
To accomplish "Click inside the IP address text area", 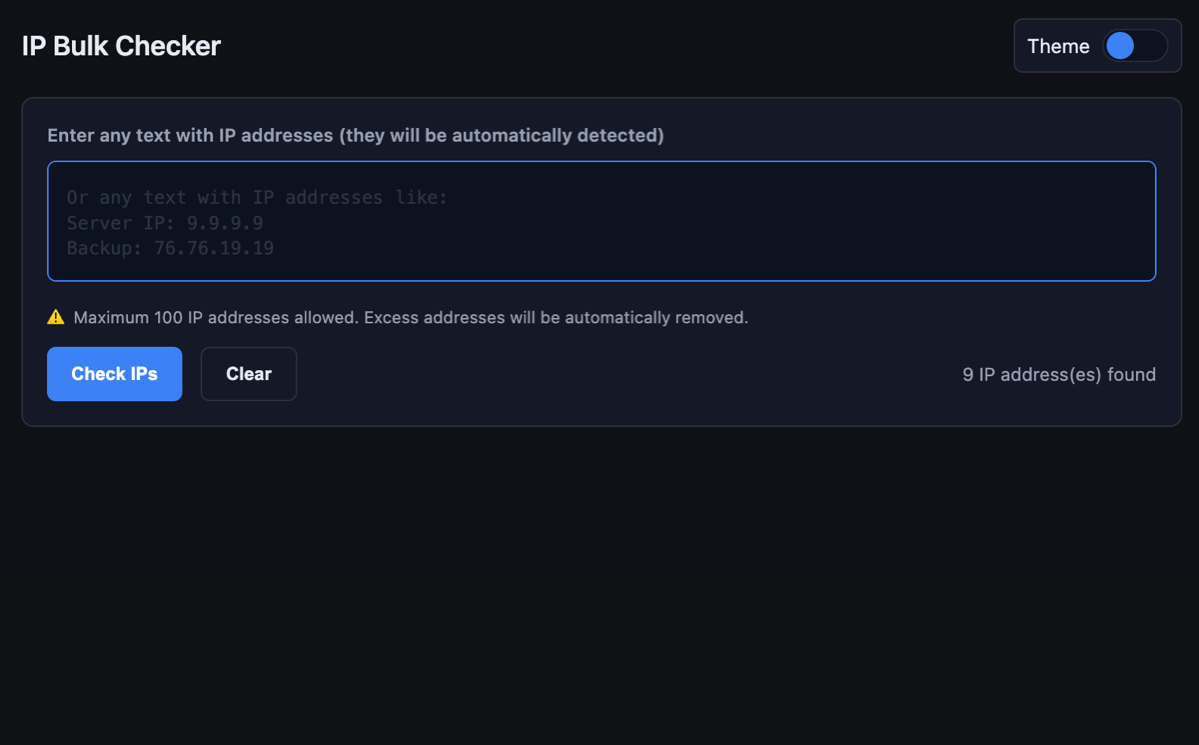I will coord(600,221).
